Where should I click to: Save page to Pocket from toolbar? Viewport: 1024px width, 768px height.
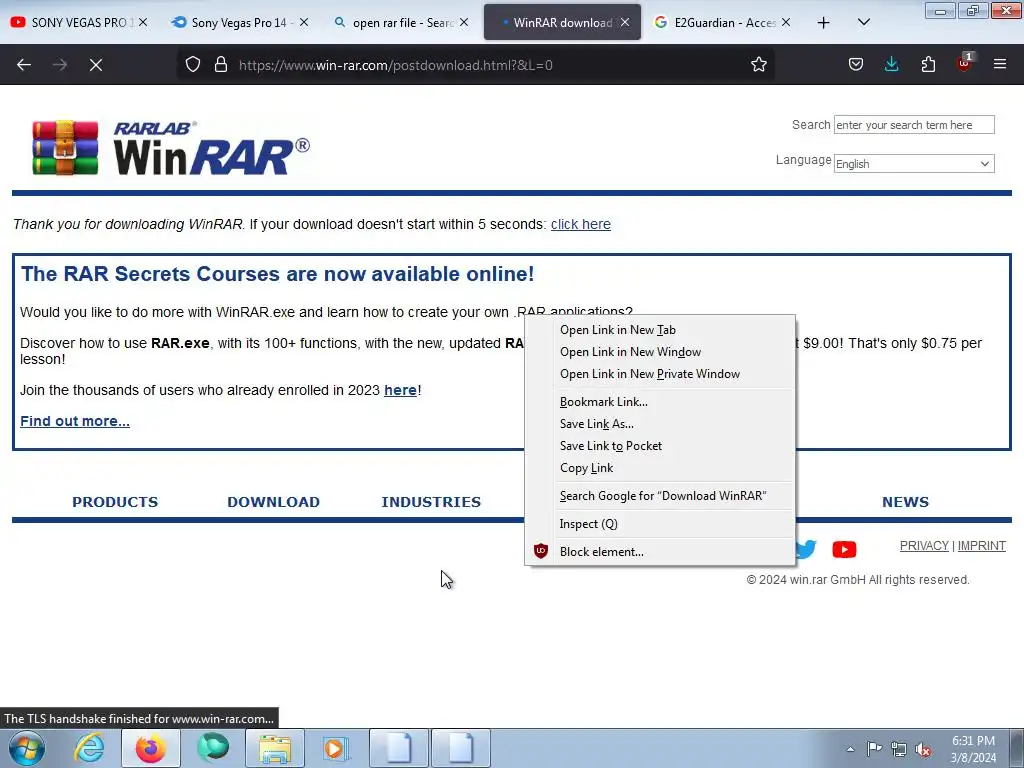(x=856, y=65)
